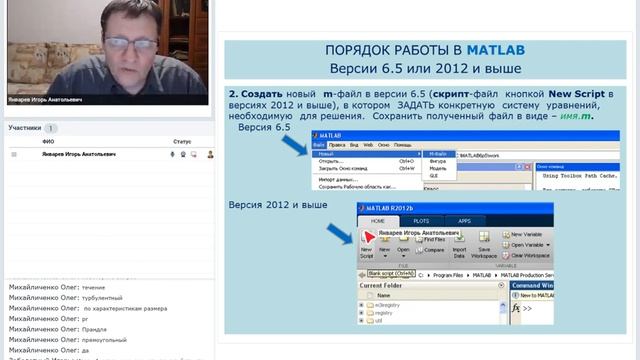This screenshot has width=640, height=360.
Task: Open the Open Variable dropdown arrow
Action: [548, 245]
